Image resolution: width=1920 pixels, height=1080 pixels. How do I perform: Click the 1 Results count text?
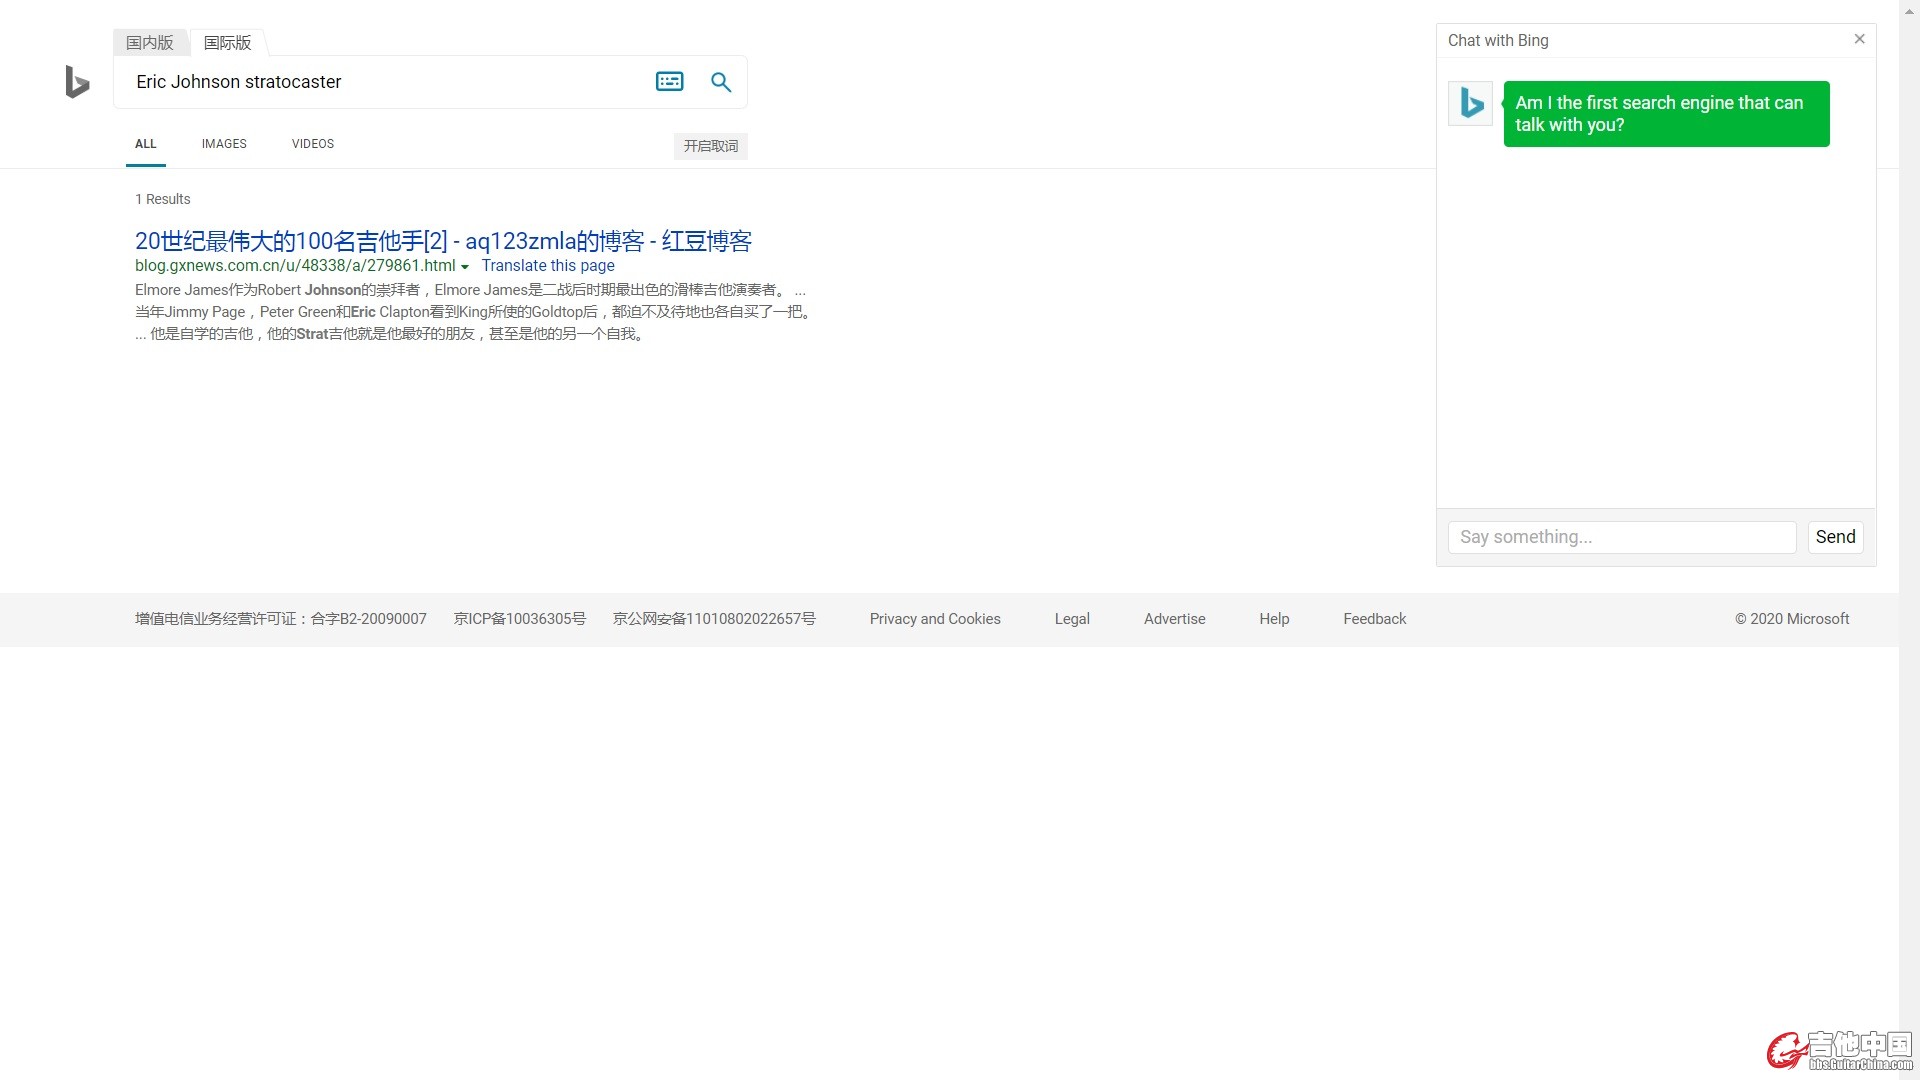pyautogui.click(x=162, y=199)
